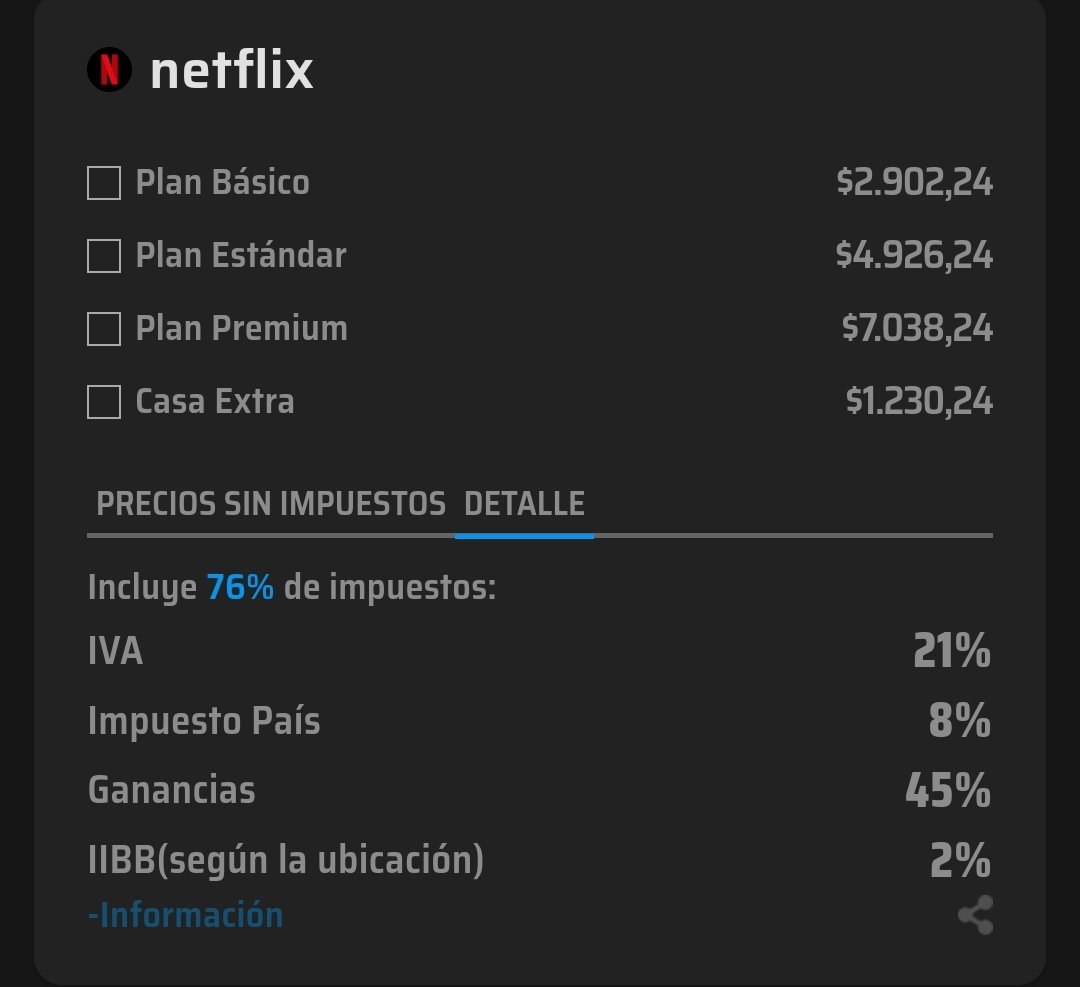Viewport: 1080px width, 987px height.
Task: Check the Casa Extra checkbox
Action: click(103, 402)
